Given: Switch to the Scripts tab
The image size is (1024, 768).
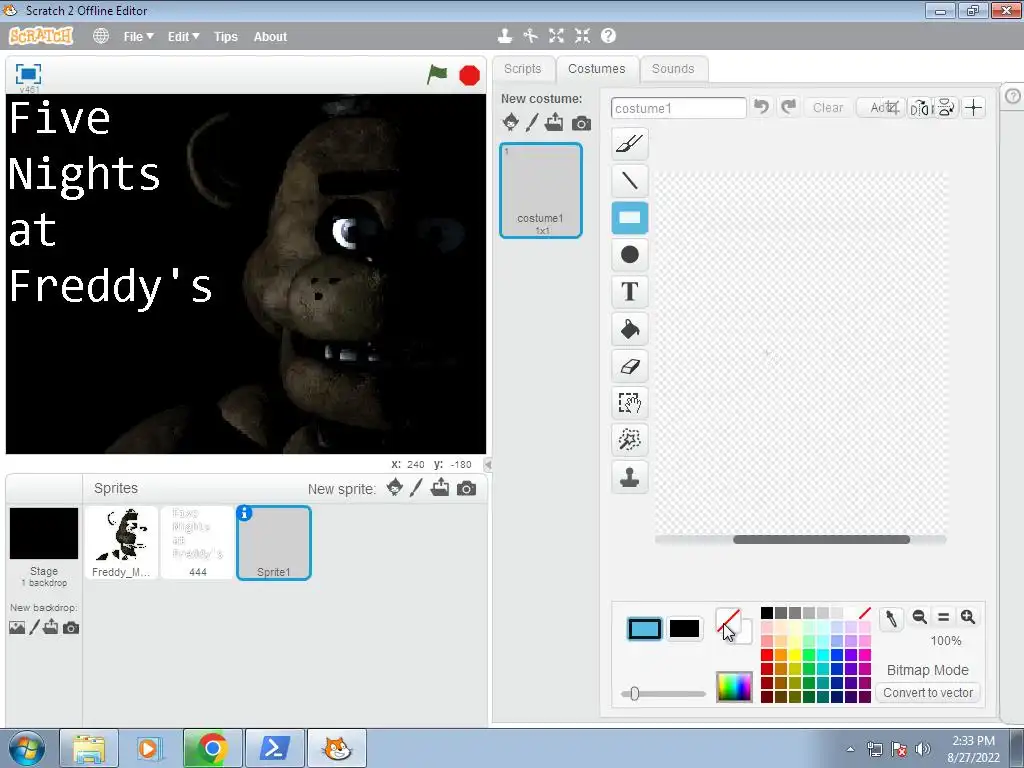Looking at the screenshot, I should pos(522,69).
